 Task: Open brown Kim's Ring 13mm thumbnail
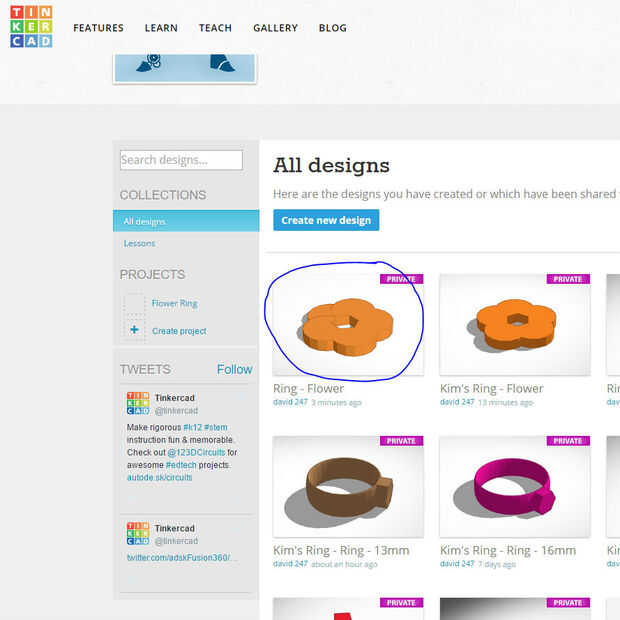coord(348,486)
